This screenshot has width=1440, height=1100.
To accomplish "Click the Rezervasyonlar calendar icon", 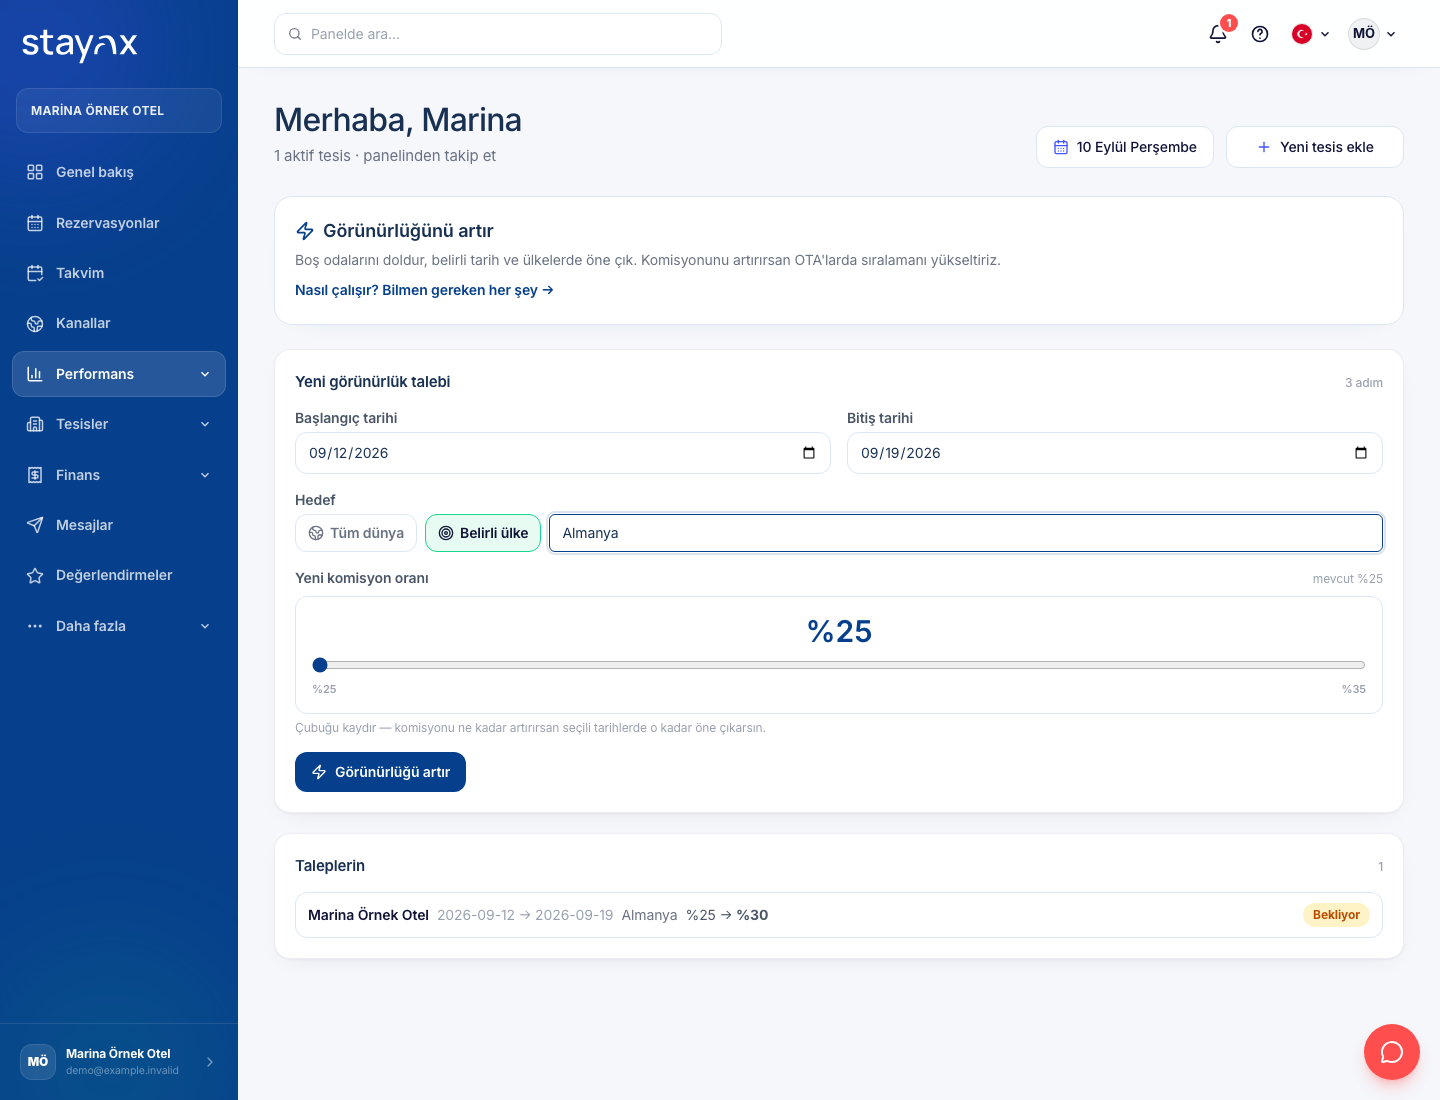I will (35, 223).
